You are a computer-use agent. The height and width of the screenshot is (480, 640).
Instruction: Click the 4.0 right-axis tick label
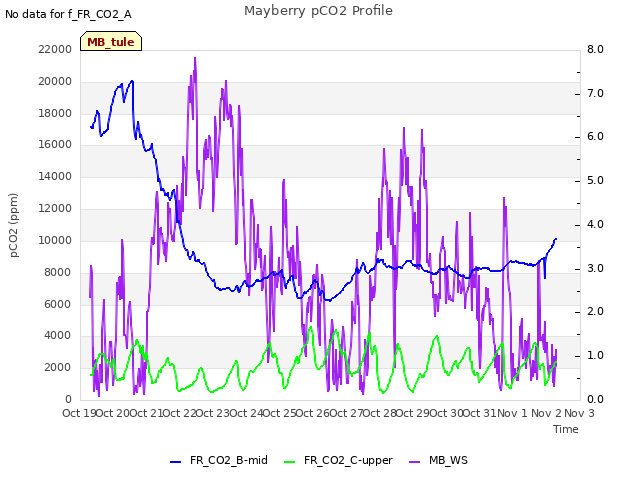click(x=595, y=224)
